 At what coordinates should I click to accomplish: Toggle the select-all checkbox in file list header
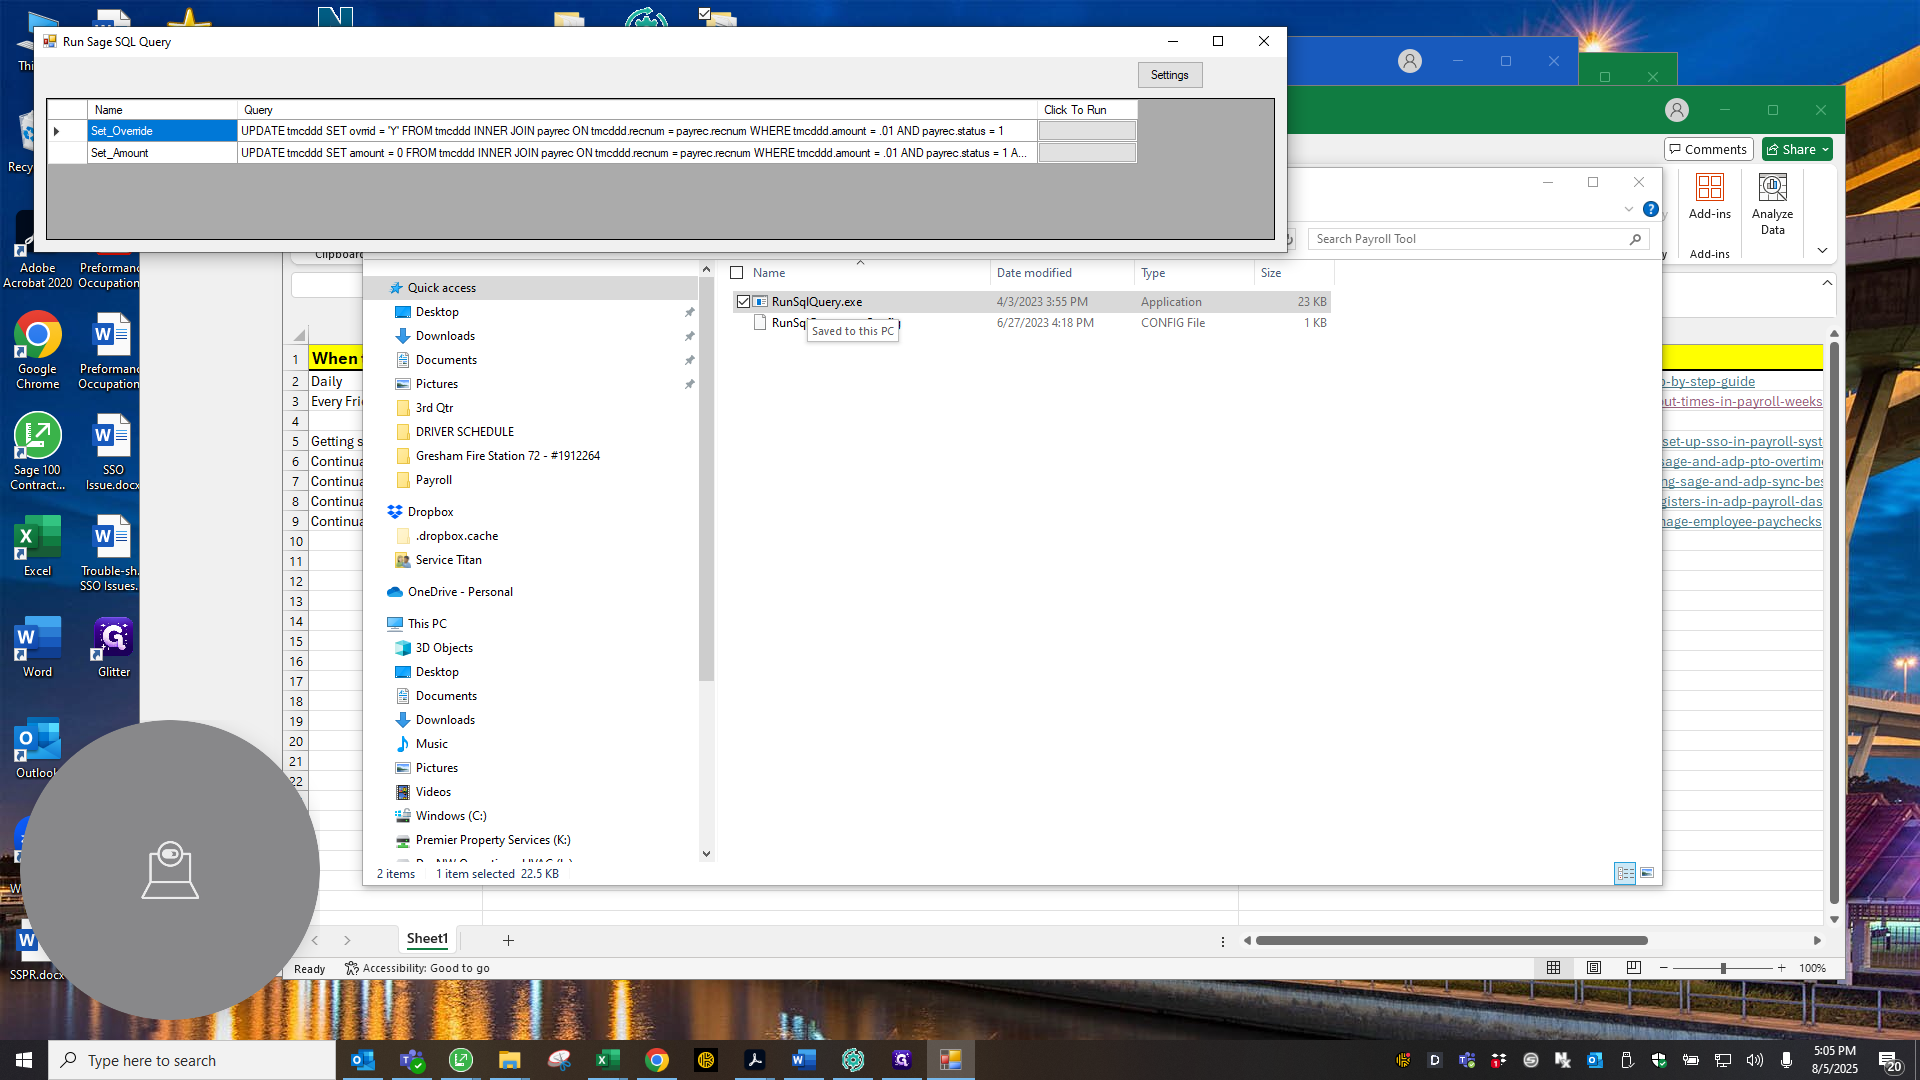pos(737,273)
